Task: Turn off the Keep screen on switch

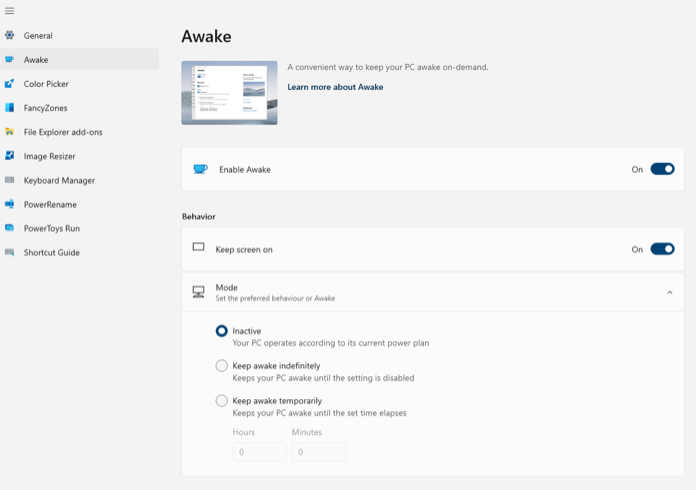Action: (662, 249)
